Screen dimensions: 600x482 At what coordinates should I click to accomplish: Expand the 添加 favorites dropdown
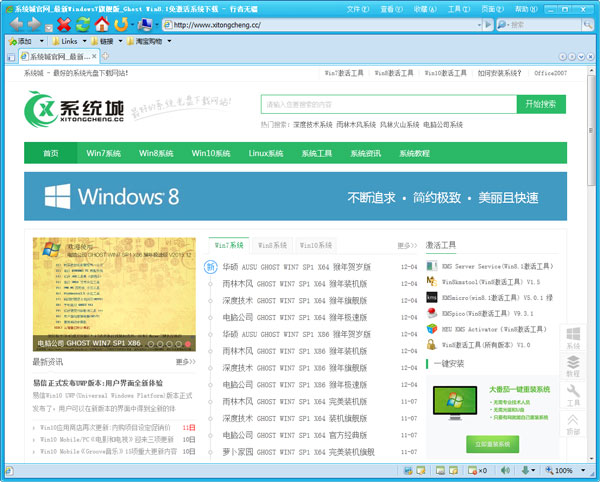pyautogui.click(x=41, y=41)
